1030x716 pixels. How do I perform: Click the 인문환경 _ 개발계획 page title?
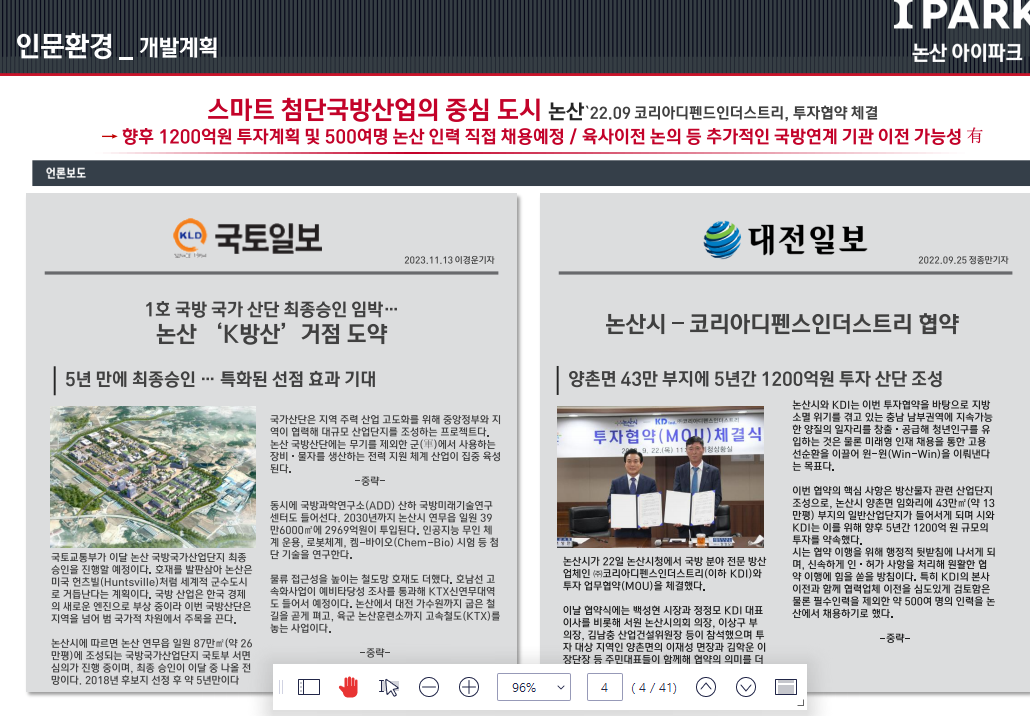coord(116,46)
